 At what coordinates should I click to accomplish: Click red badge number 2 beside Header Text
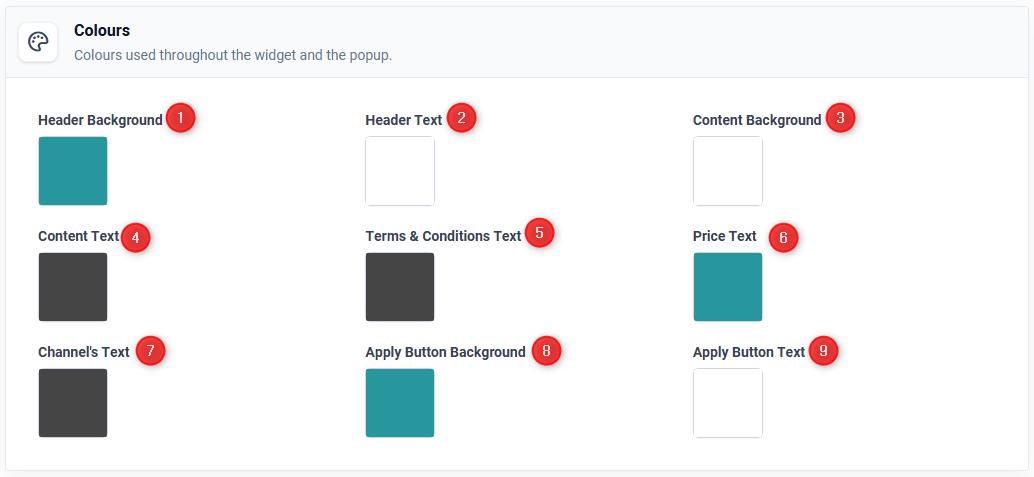coord(462,118)
